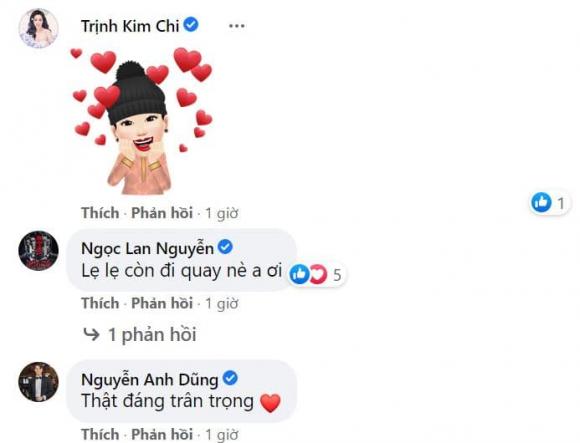Open Ngọc Lan Nguyễn's profile name link
Viewport: 580px width, 443px height.
pos(147,248)
